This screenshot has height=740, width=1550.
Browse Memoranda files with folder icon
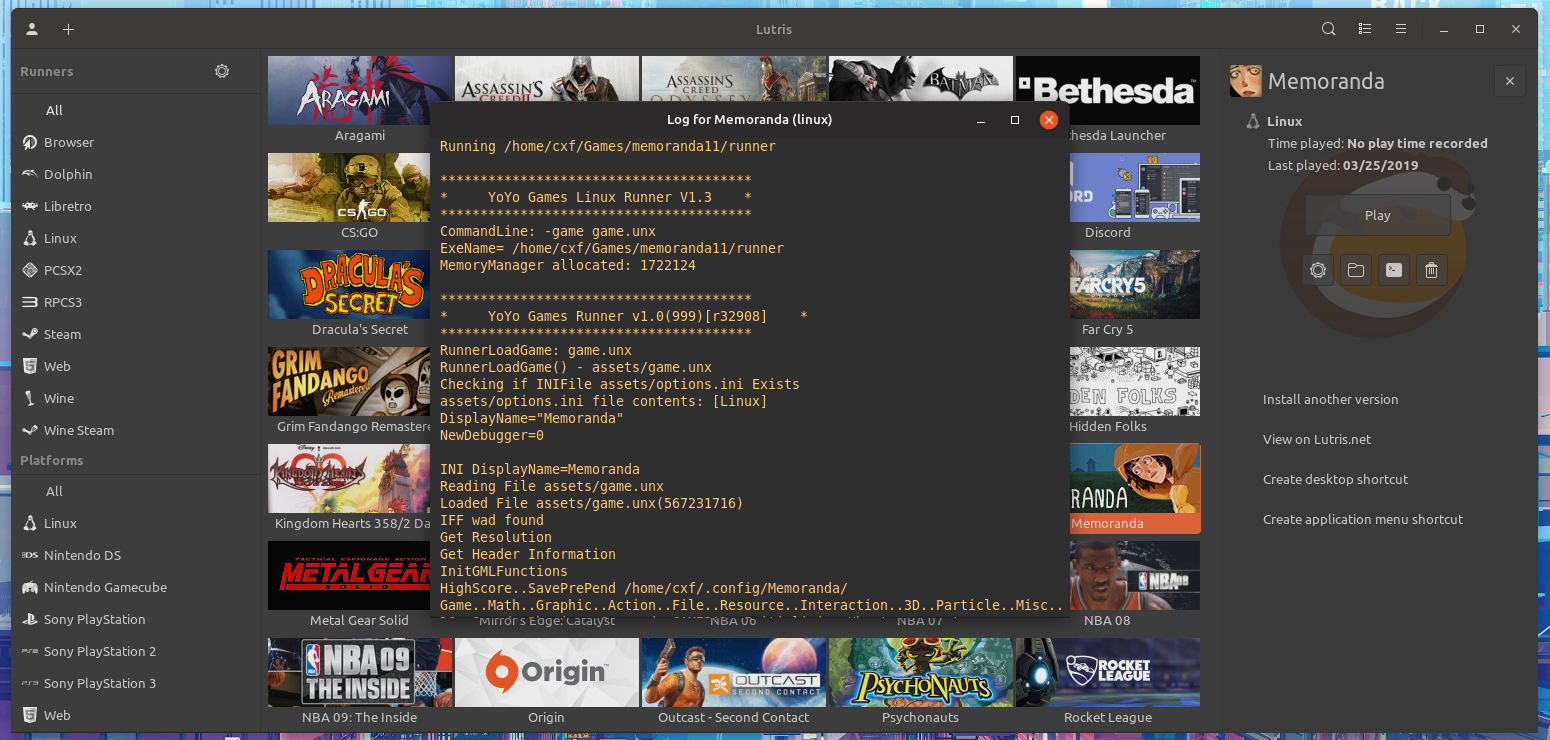pos(1356,270)
